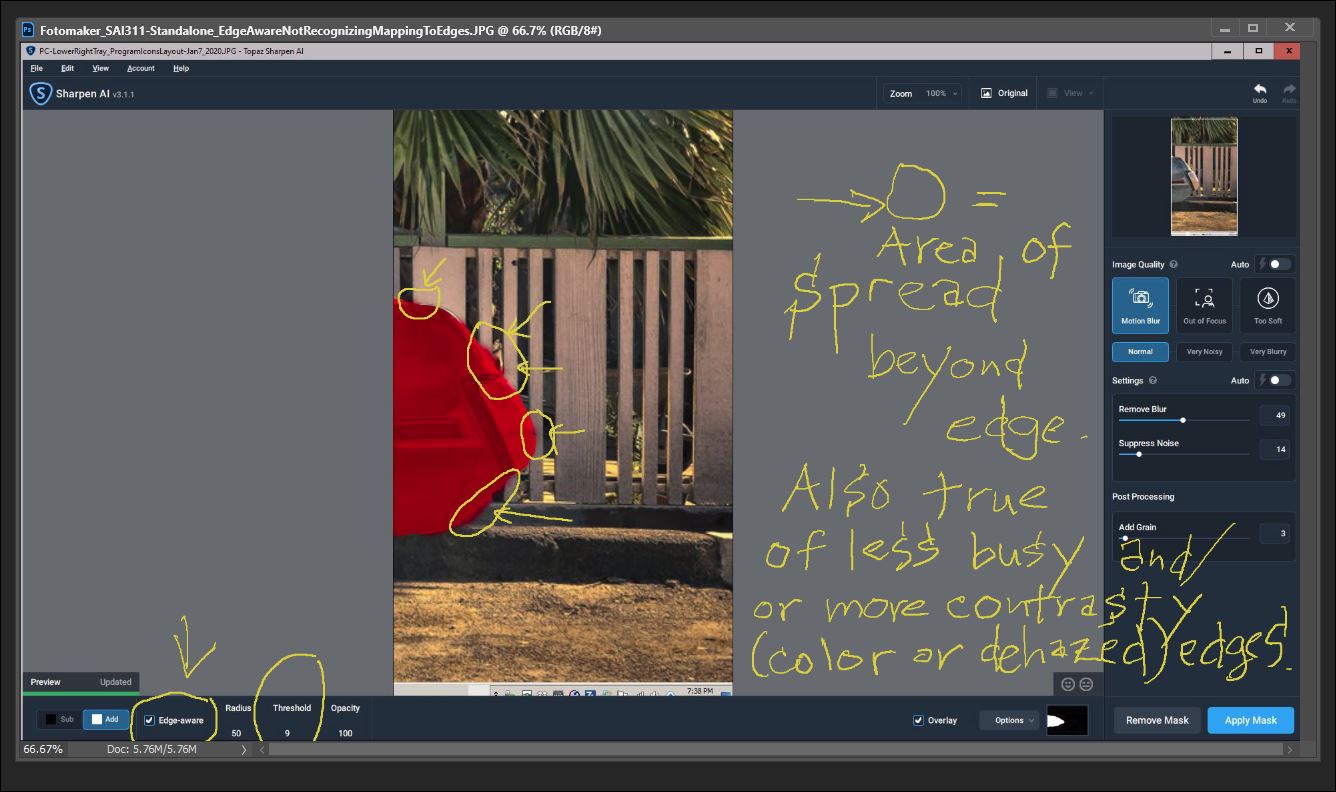
Task: Open the Zoom 100% dropdown
Action: coord(940,93)
